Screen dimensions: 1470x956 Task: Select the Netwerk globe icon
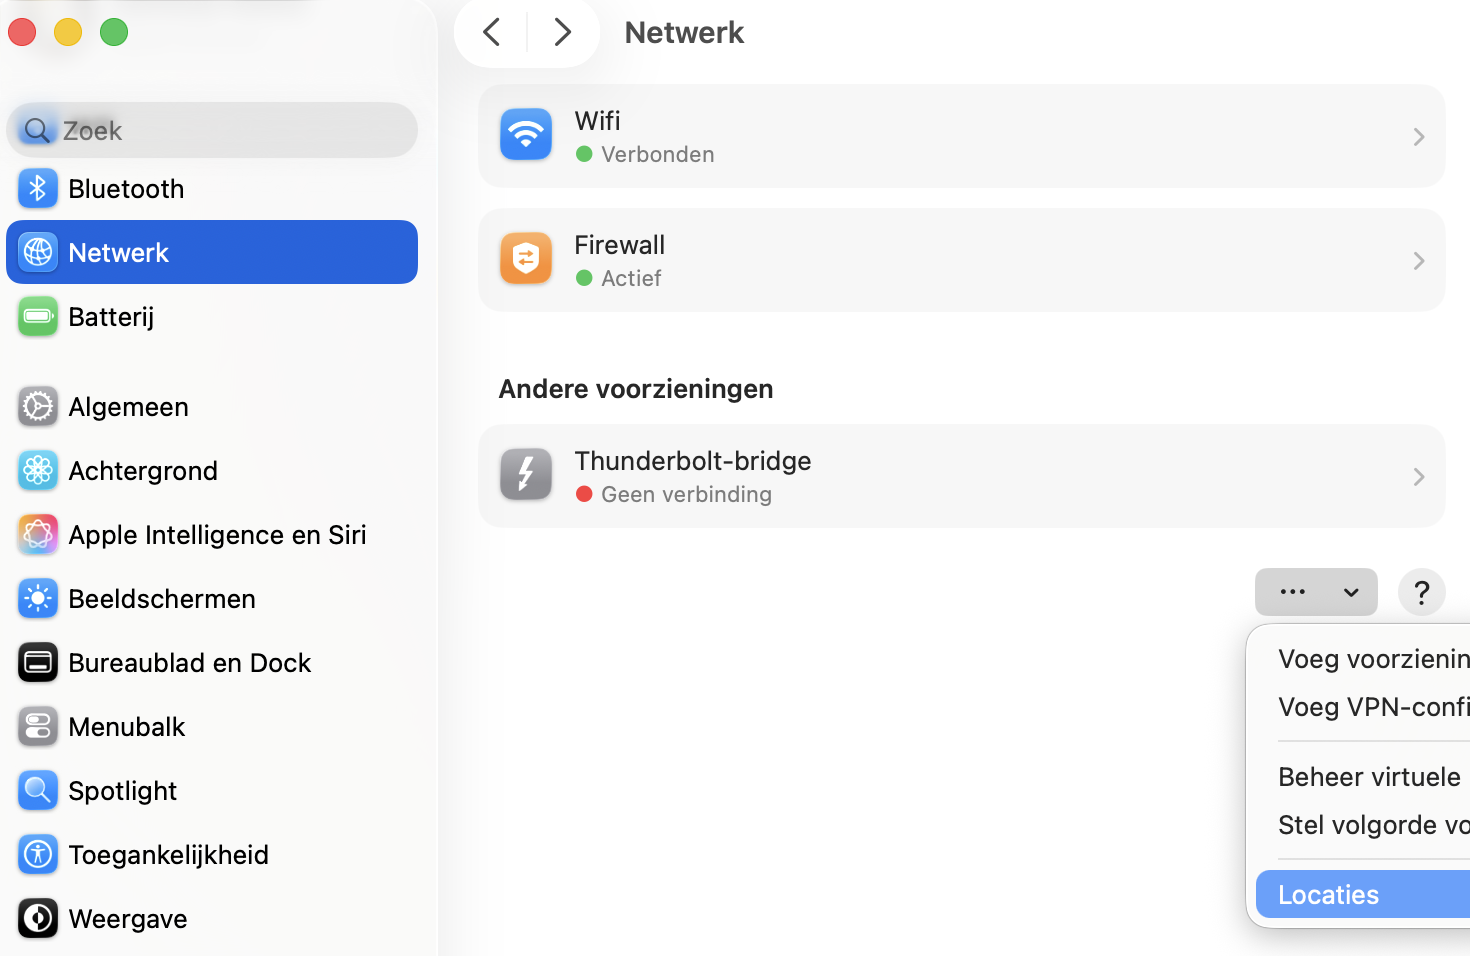coord(37,252)
